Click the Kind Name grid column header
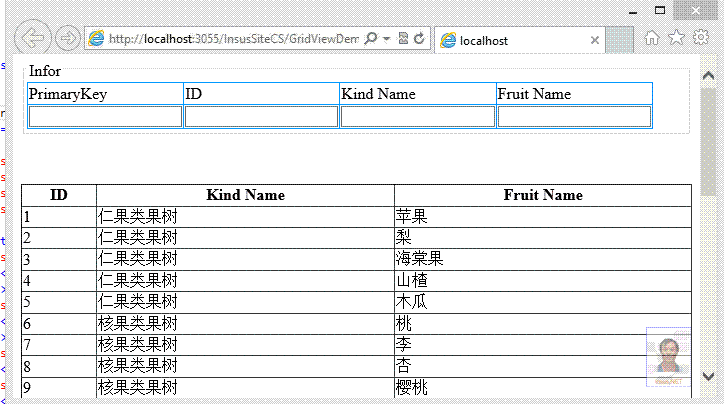This screenshot has width=724, height=404. pos(245,195)
